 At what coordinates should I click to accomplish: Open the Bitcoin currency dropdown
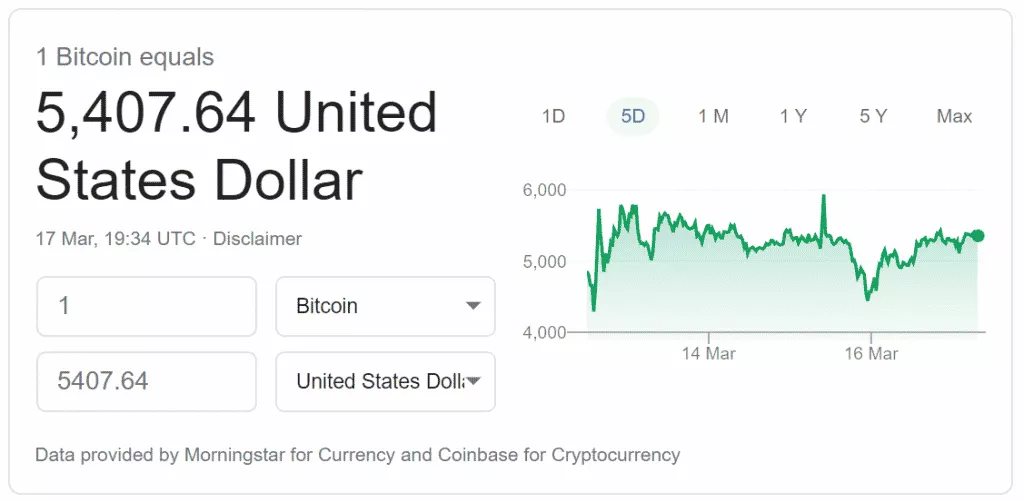385,306
